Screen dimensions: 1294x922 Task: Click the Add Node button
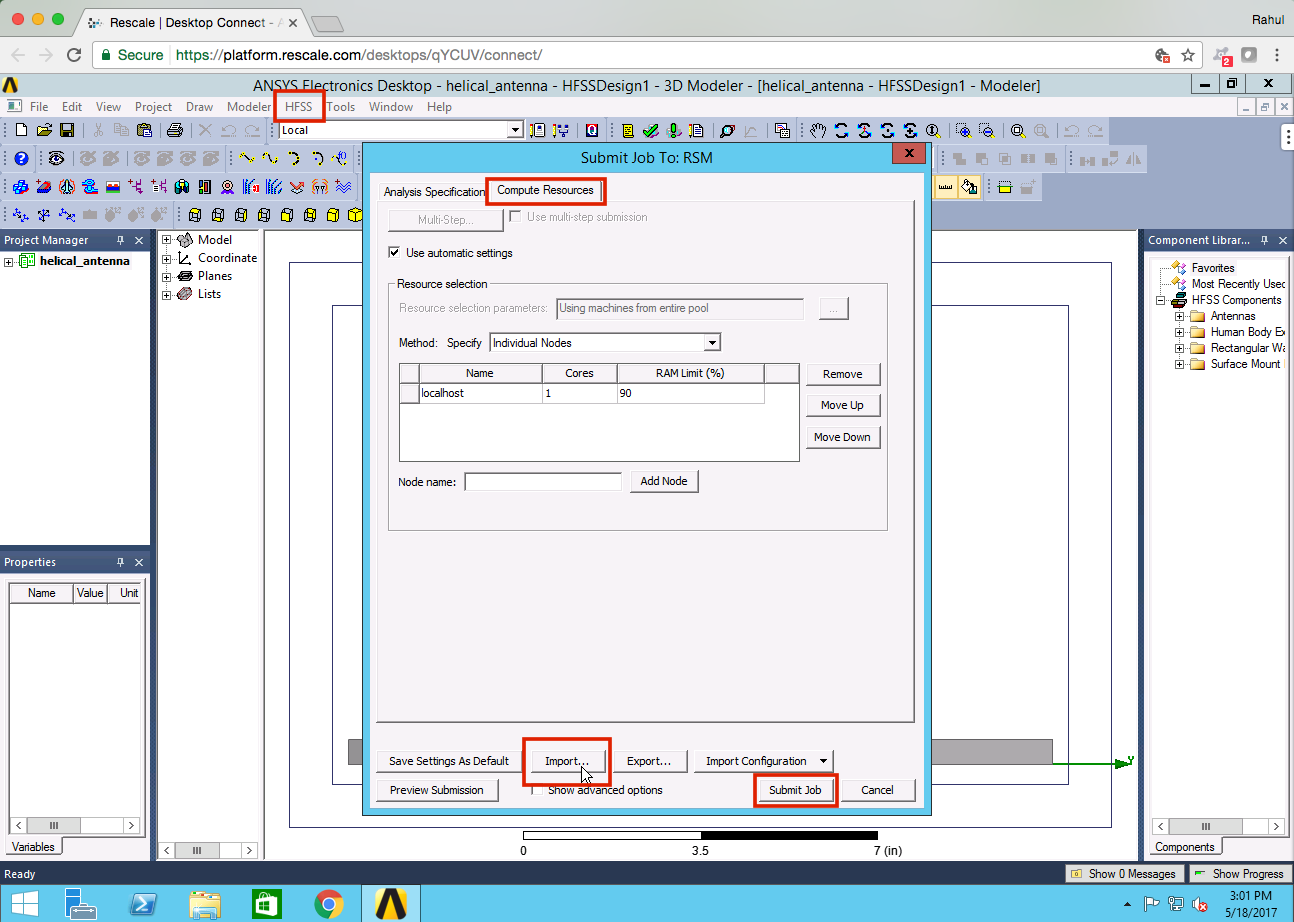click(664, 481)
